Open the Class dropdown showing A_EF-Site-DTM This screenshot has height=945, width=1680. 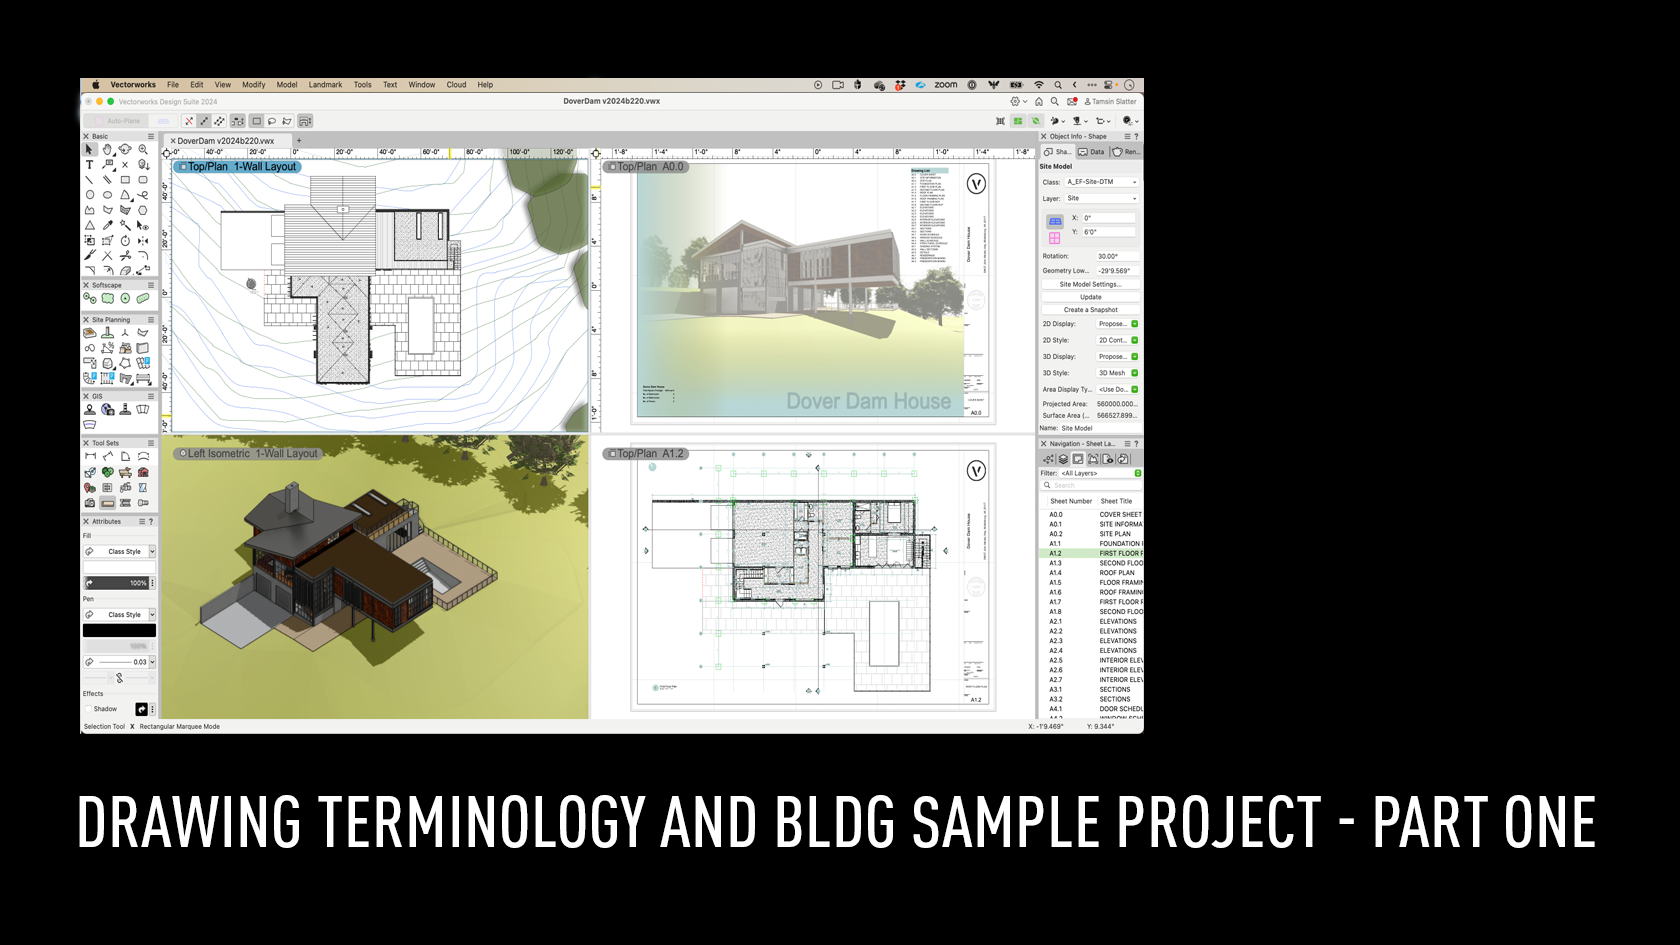(x=1101, y=182)
